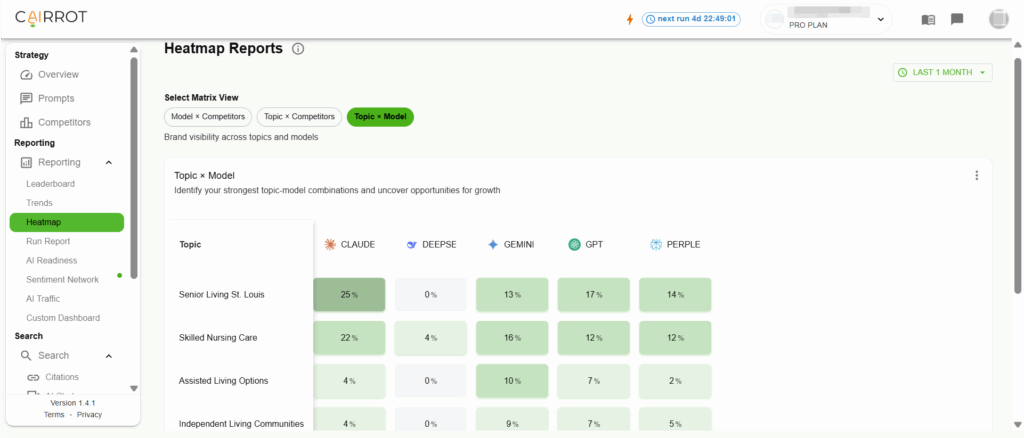Viewport: 1024px width, 438px height.
Task: Click Senior Living St. Louis GPT 17% cell
Action: click(594, 294)
